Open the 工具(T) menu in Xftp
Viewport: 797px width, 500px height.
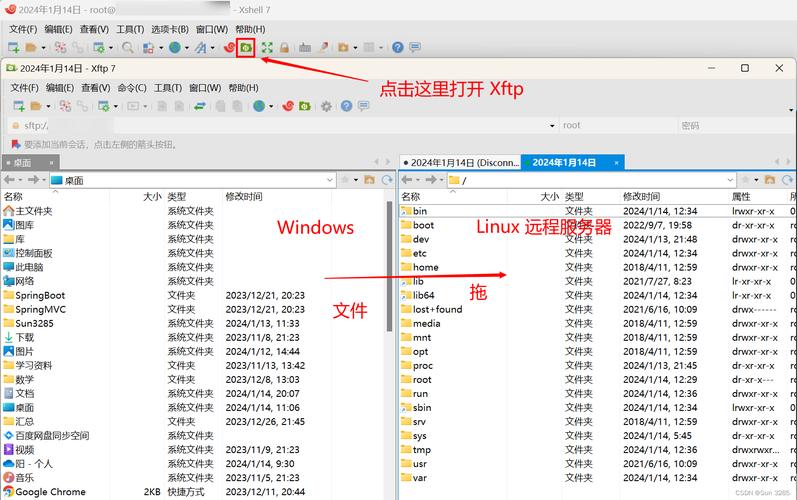pos(168,88)
